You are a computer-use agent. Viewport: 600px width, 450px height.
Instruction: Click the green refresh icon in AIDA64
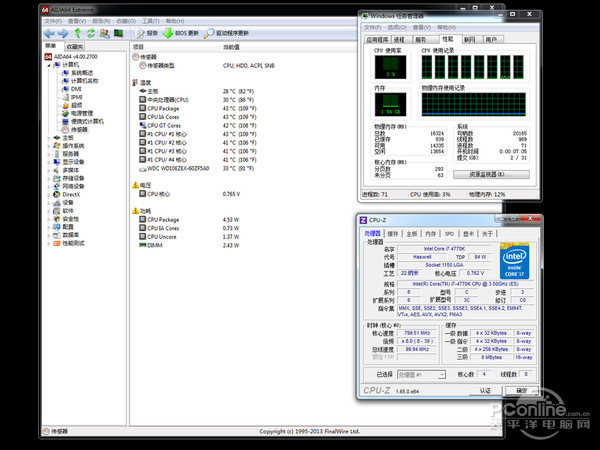(x=91, y=33)
